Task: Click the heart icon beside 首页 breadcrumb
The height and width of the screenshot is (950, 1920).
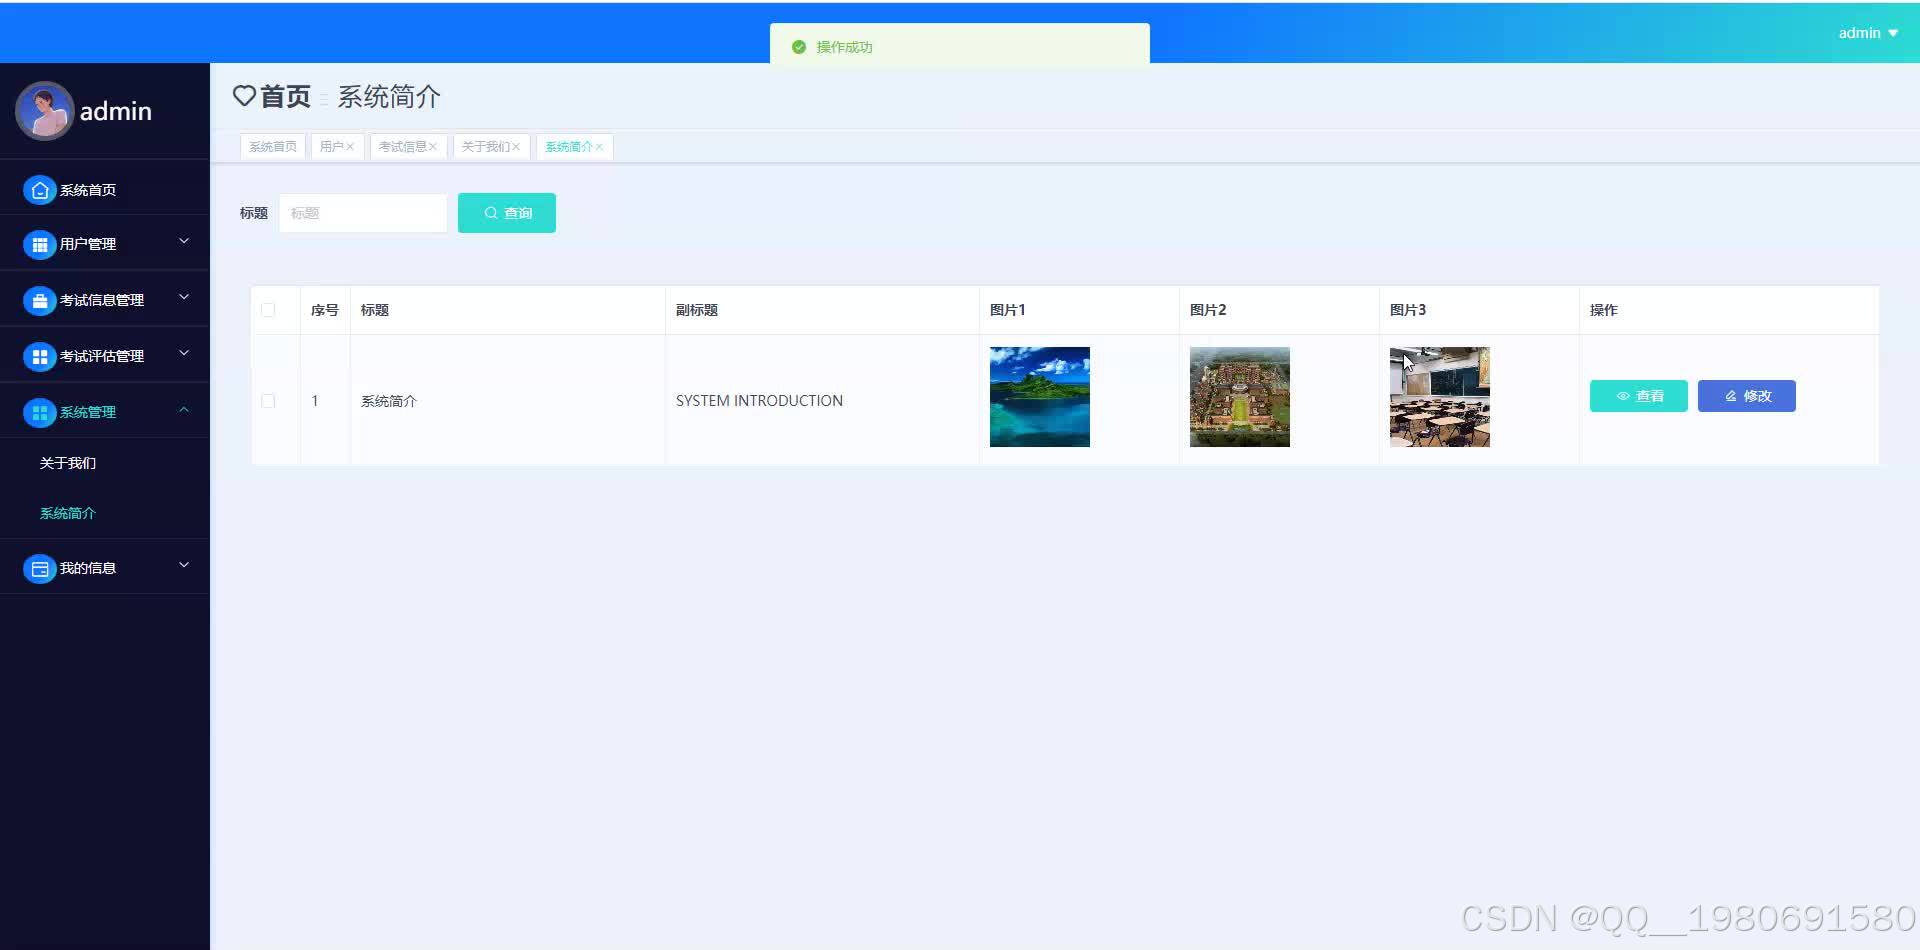Action: [244, 96]
